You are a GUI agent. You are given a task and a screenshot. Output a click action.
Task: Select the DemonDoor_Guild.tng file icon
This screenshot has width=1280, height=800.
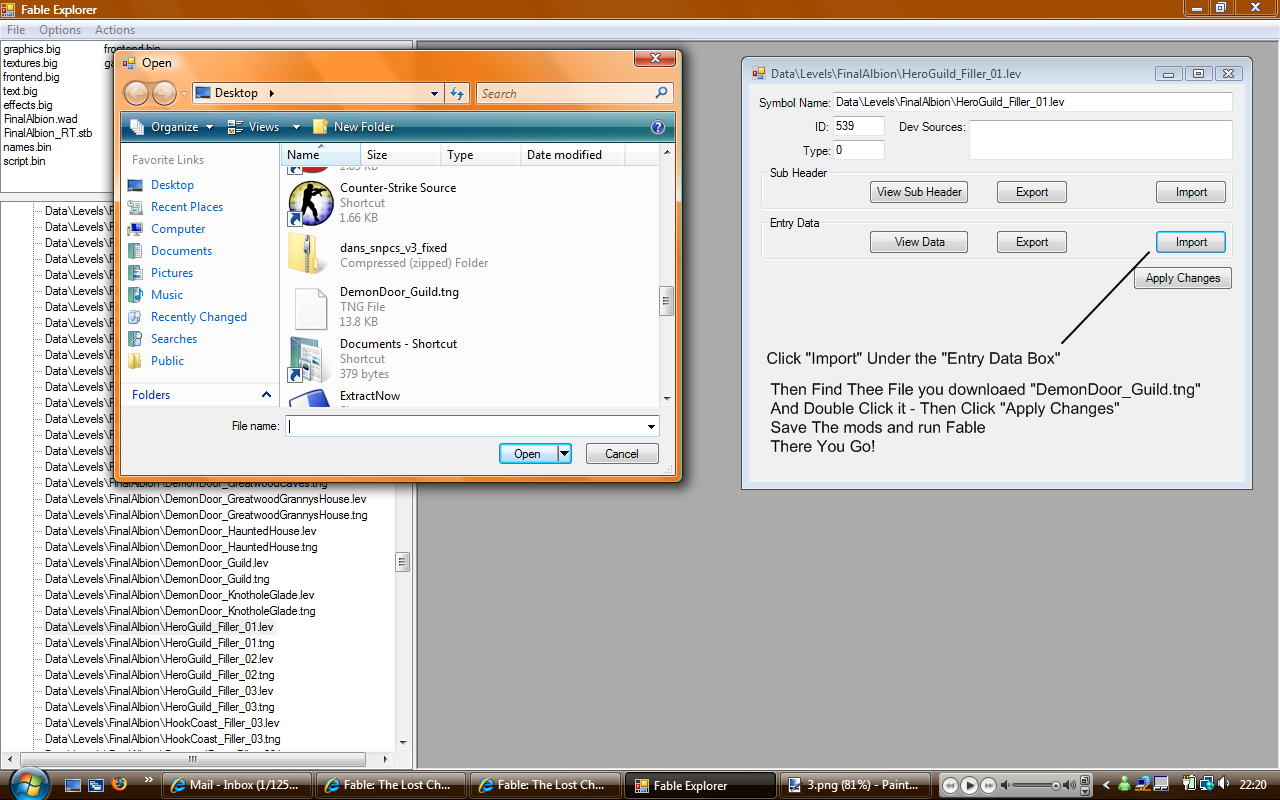[x=310, y=308]
